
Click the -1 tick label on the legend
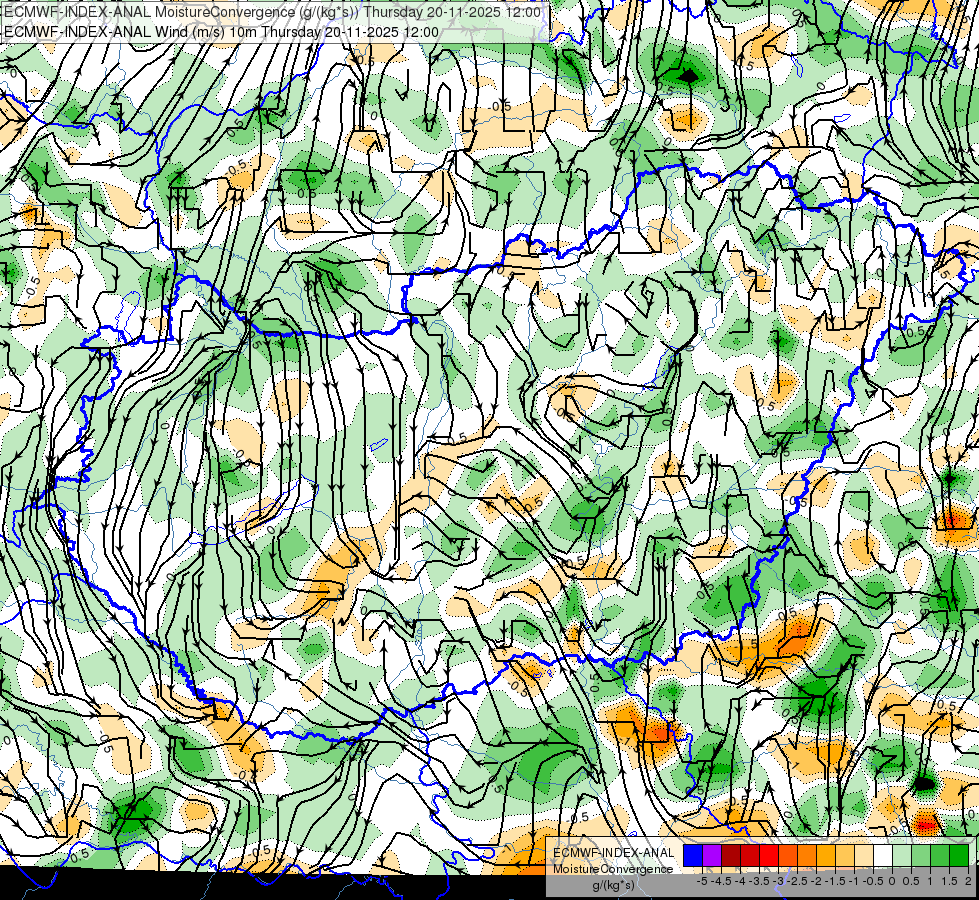coord(854,881)
